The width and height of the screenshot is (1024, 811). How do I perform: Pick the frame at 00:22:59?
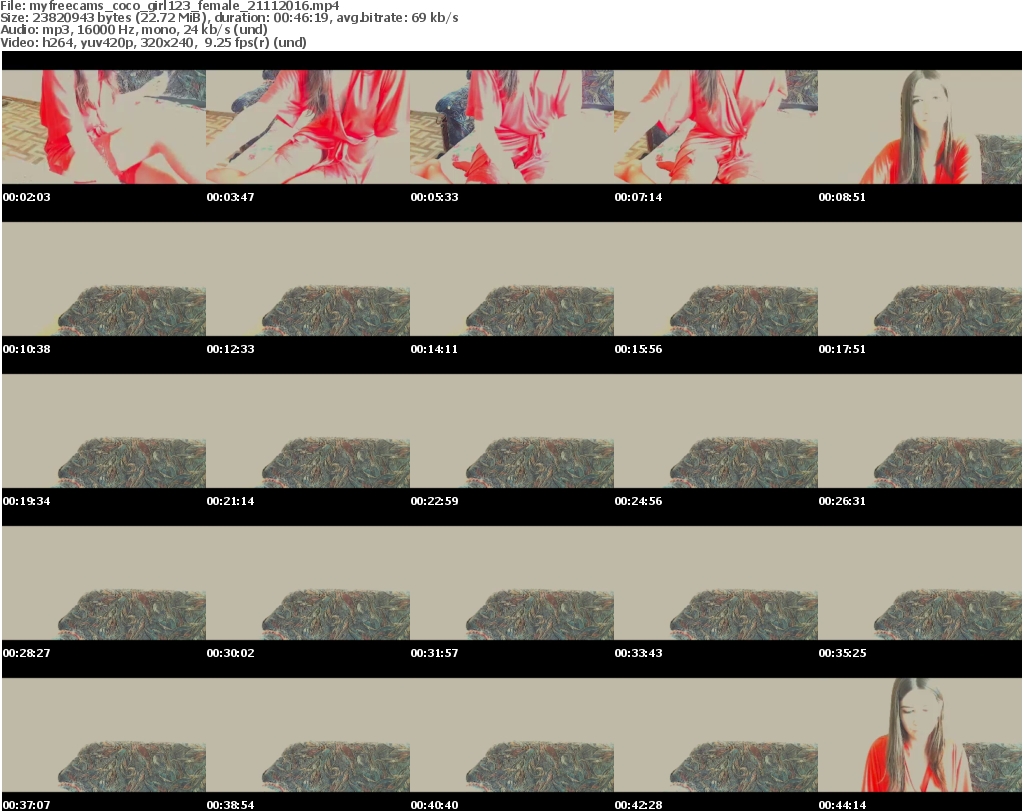pos(511,431)
